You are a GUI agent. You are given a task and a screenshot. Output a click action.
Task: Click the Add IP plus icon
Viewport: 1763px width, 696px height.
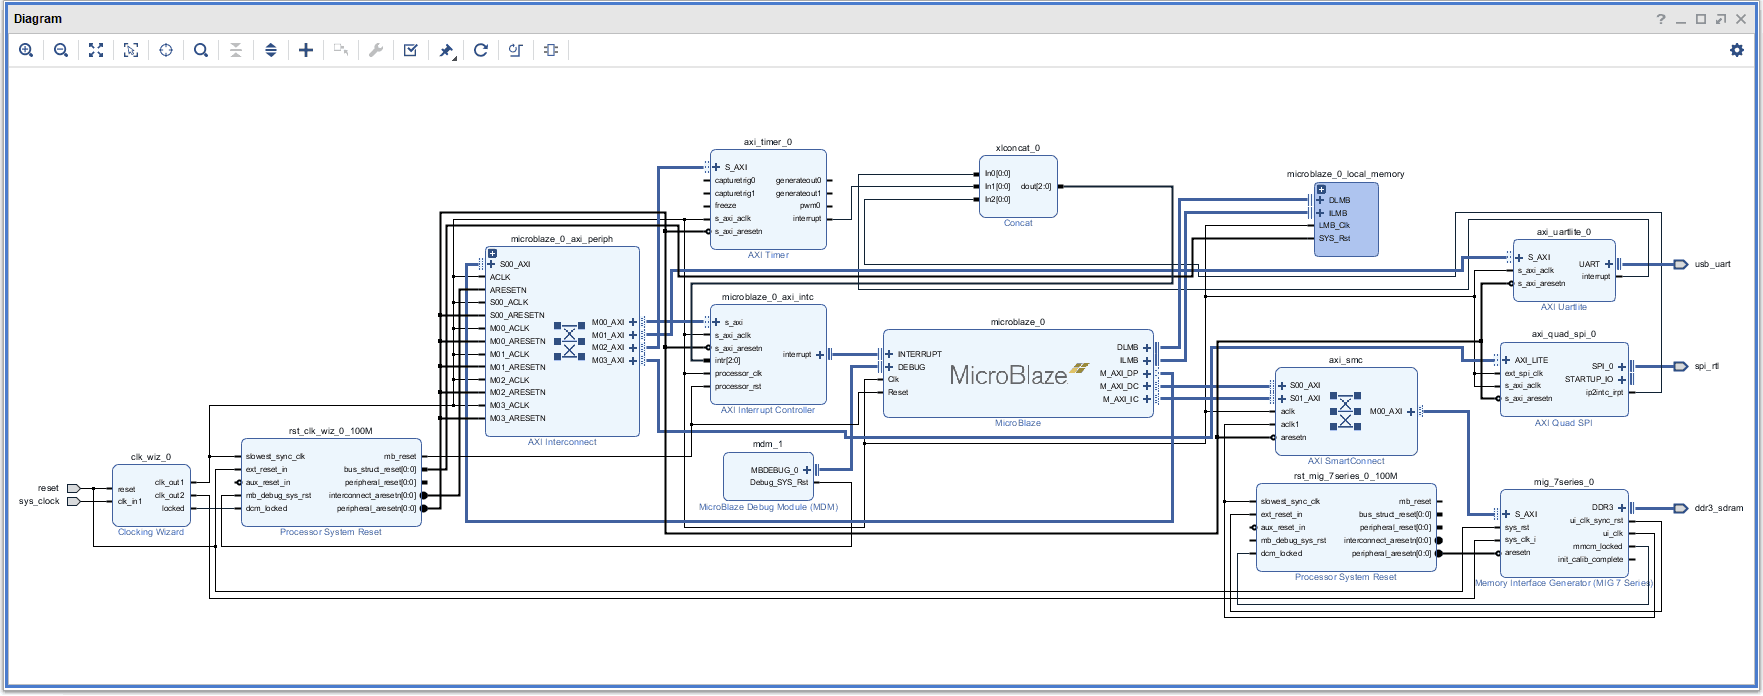306,50
